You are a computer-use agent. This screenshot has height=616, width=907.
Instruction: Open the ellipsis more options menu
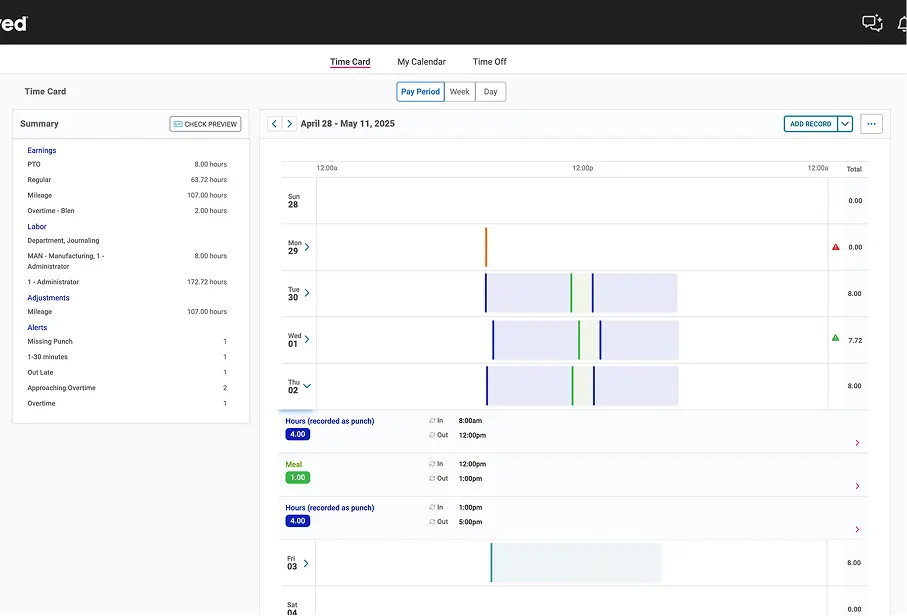click(871, 123)
